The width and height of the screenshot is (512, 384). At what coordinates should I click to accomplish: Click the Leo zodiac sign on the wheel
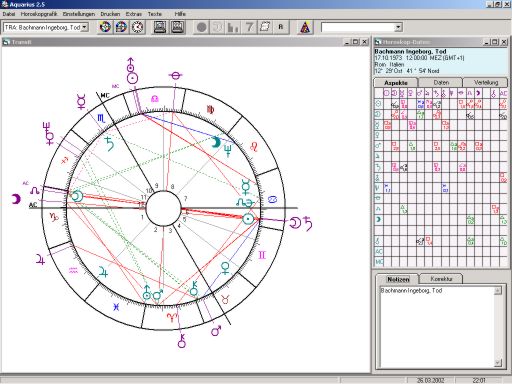254,147
